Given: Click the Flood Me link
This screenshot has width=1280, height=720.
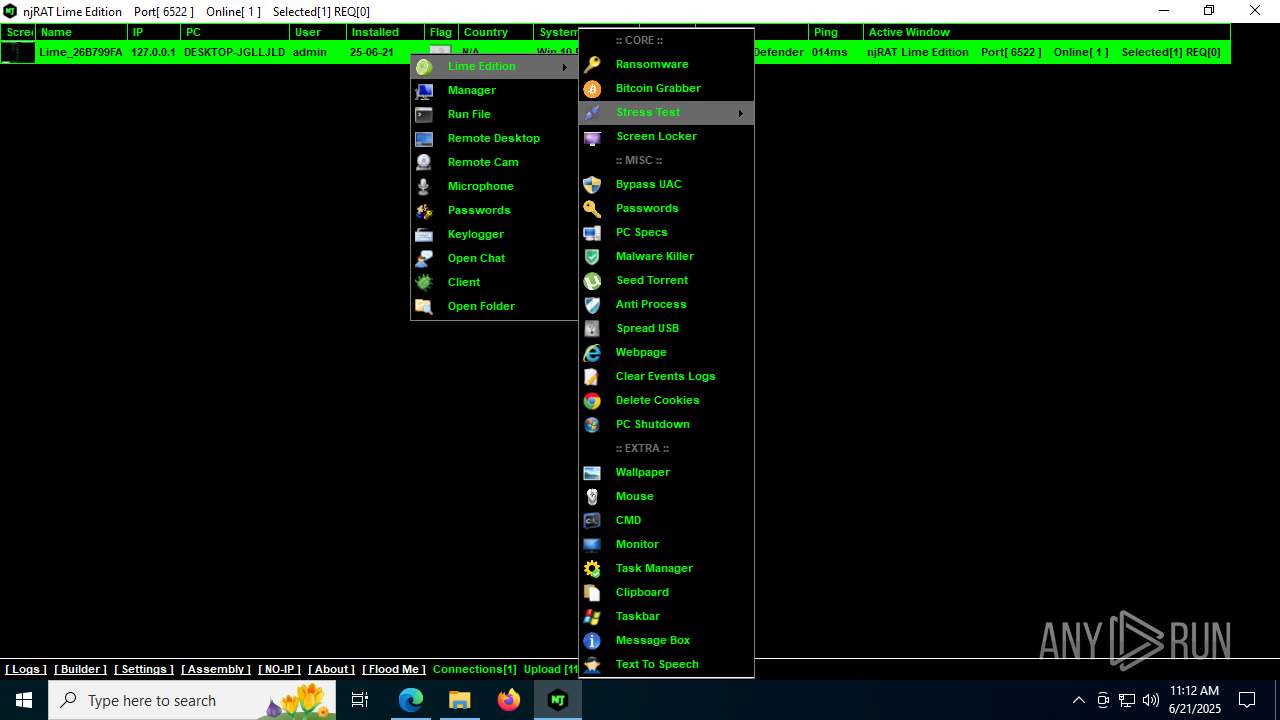Looking at the screenshot, I should click(394, 669).
